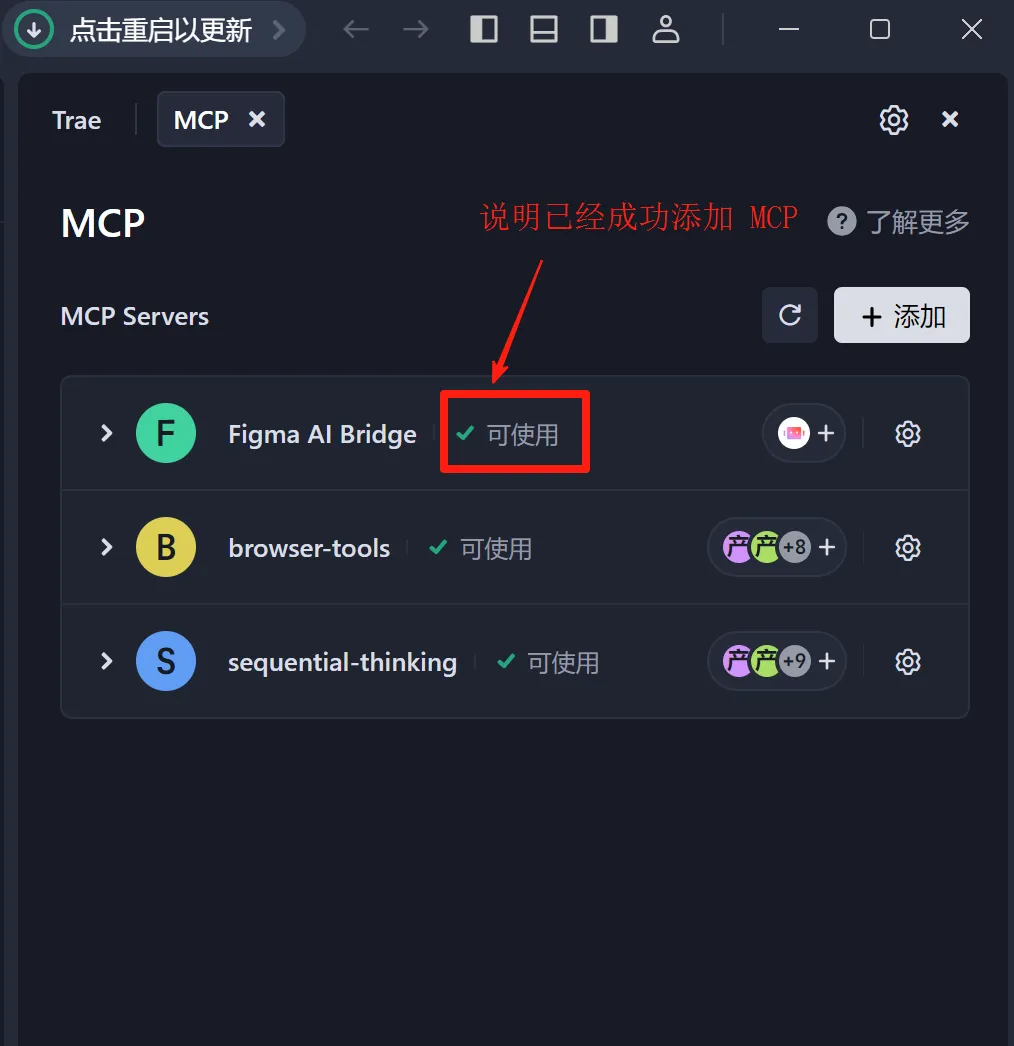The height and width of the screenshot is (1046, 1014).
Task: Click the restart-to-update download icon
Action: coord(33,30)
